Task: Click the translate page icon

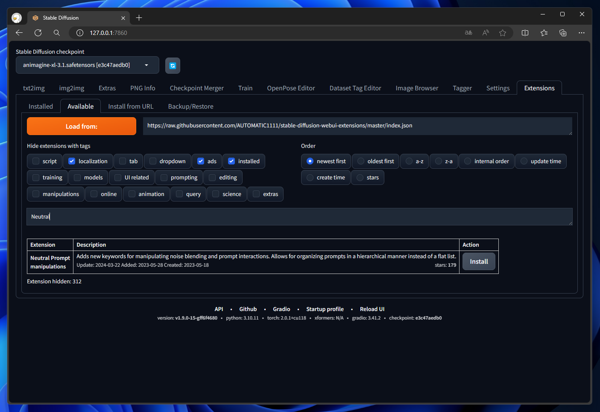Action: tap(468, 33)
